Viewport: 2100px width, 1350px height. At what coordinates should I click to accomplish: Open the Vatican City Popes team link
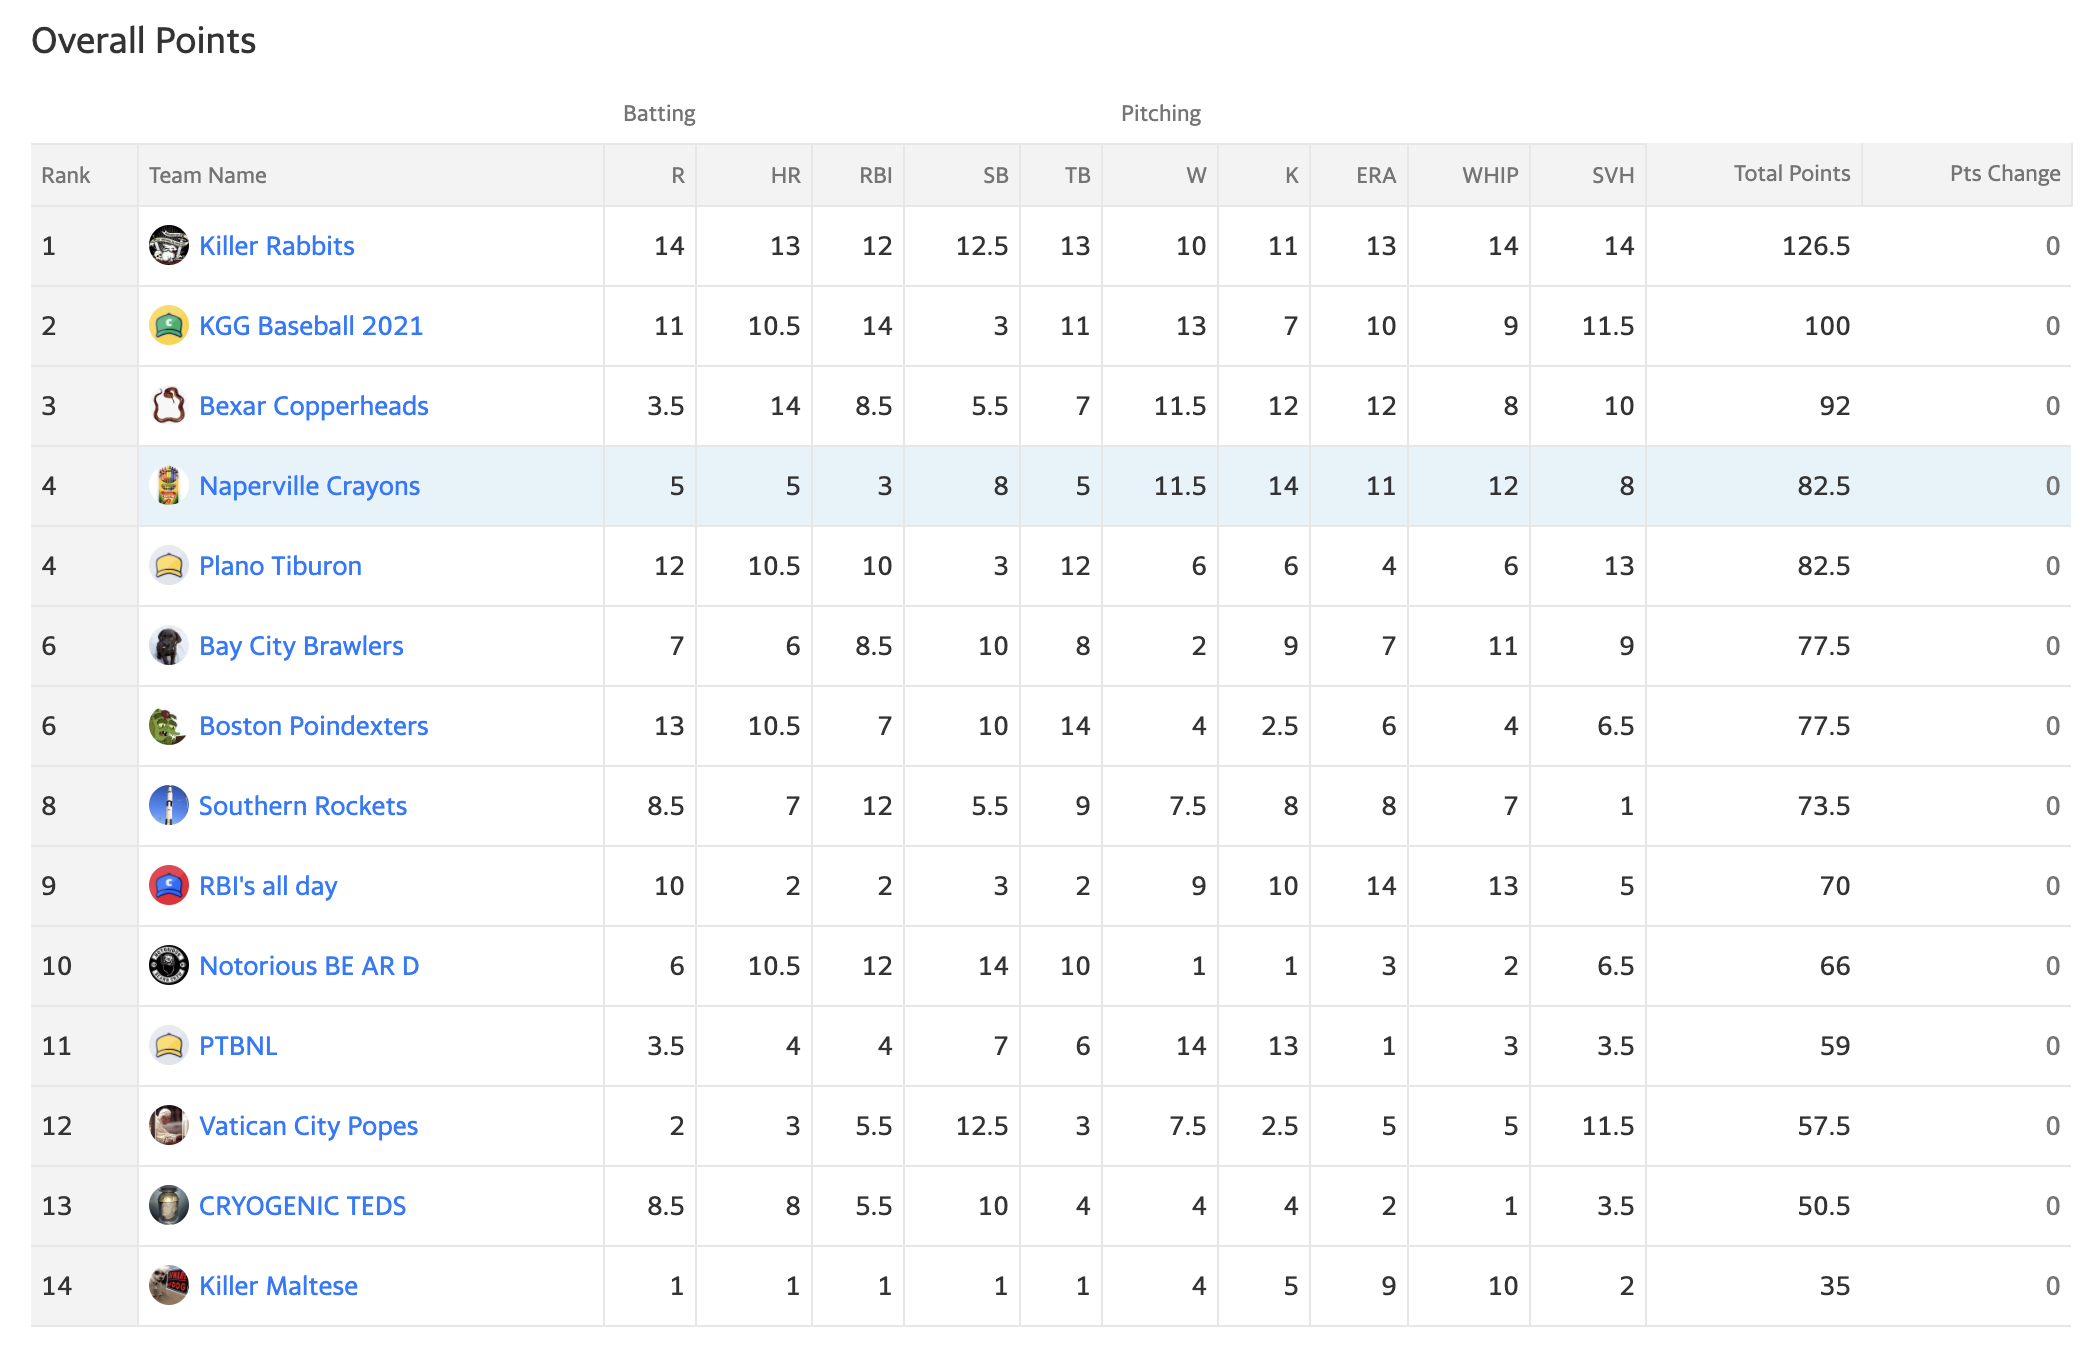[x=308, y=1126]
